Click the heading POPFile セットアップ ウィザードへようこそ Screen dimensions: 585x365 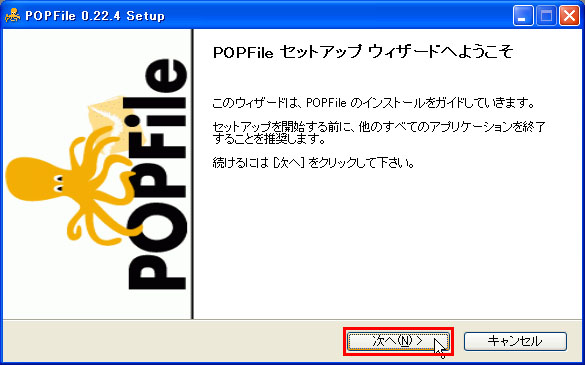(363, 53)
